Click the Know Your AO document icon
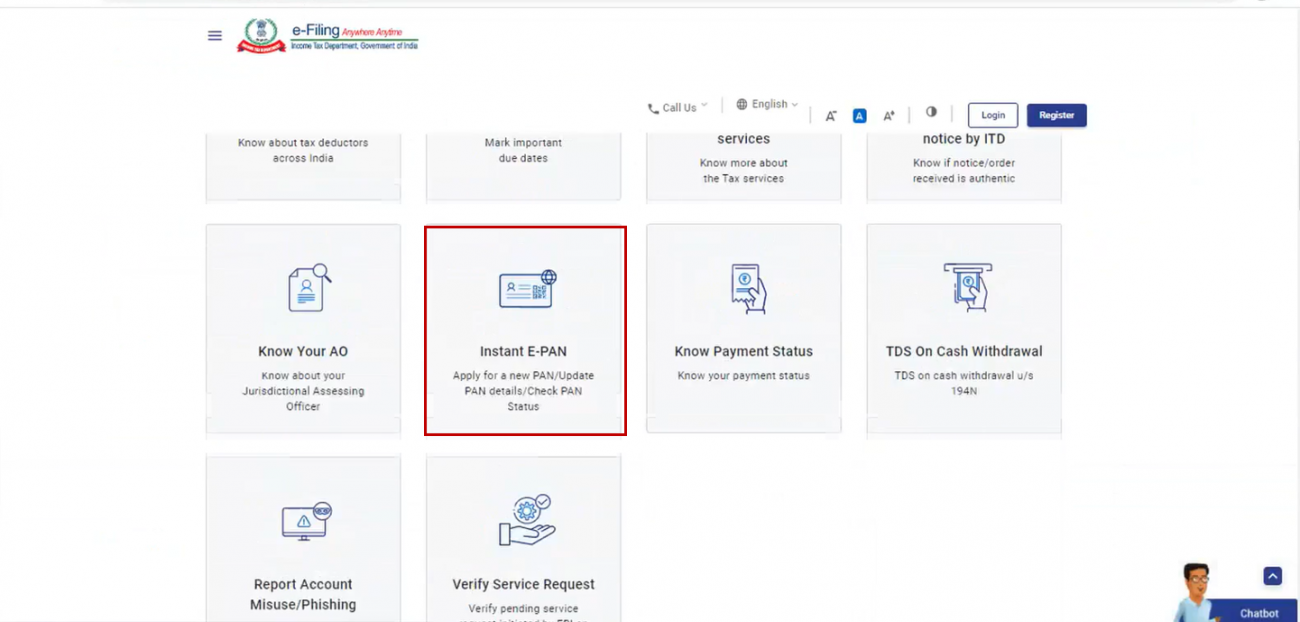Viewport: 1300px width, 622px height. coord(303,289)
